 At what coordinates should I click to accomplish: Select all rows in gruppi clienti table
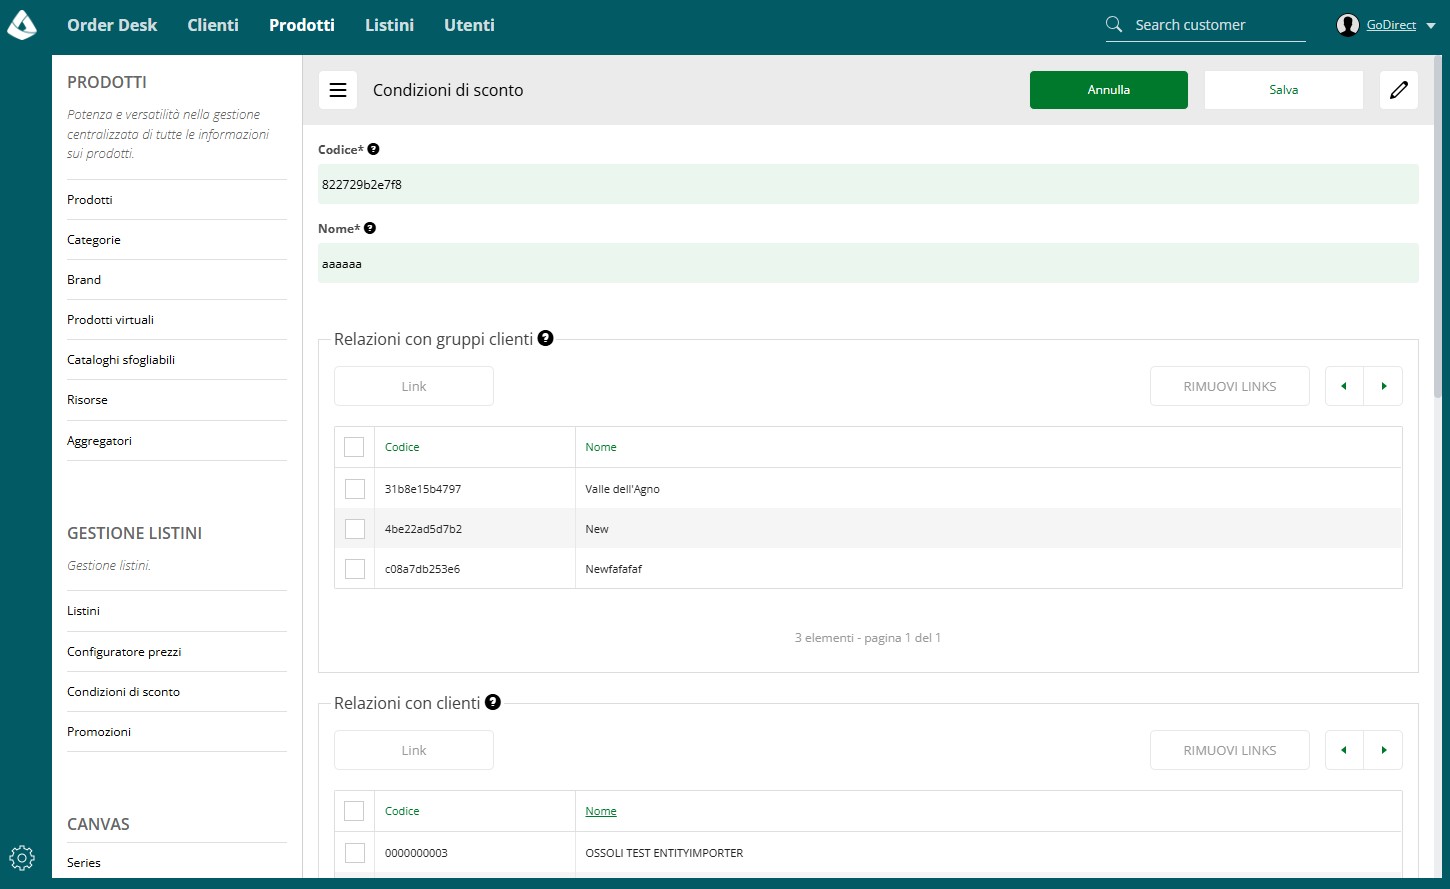354,447
